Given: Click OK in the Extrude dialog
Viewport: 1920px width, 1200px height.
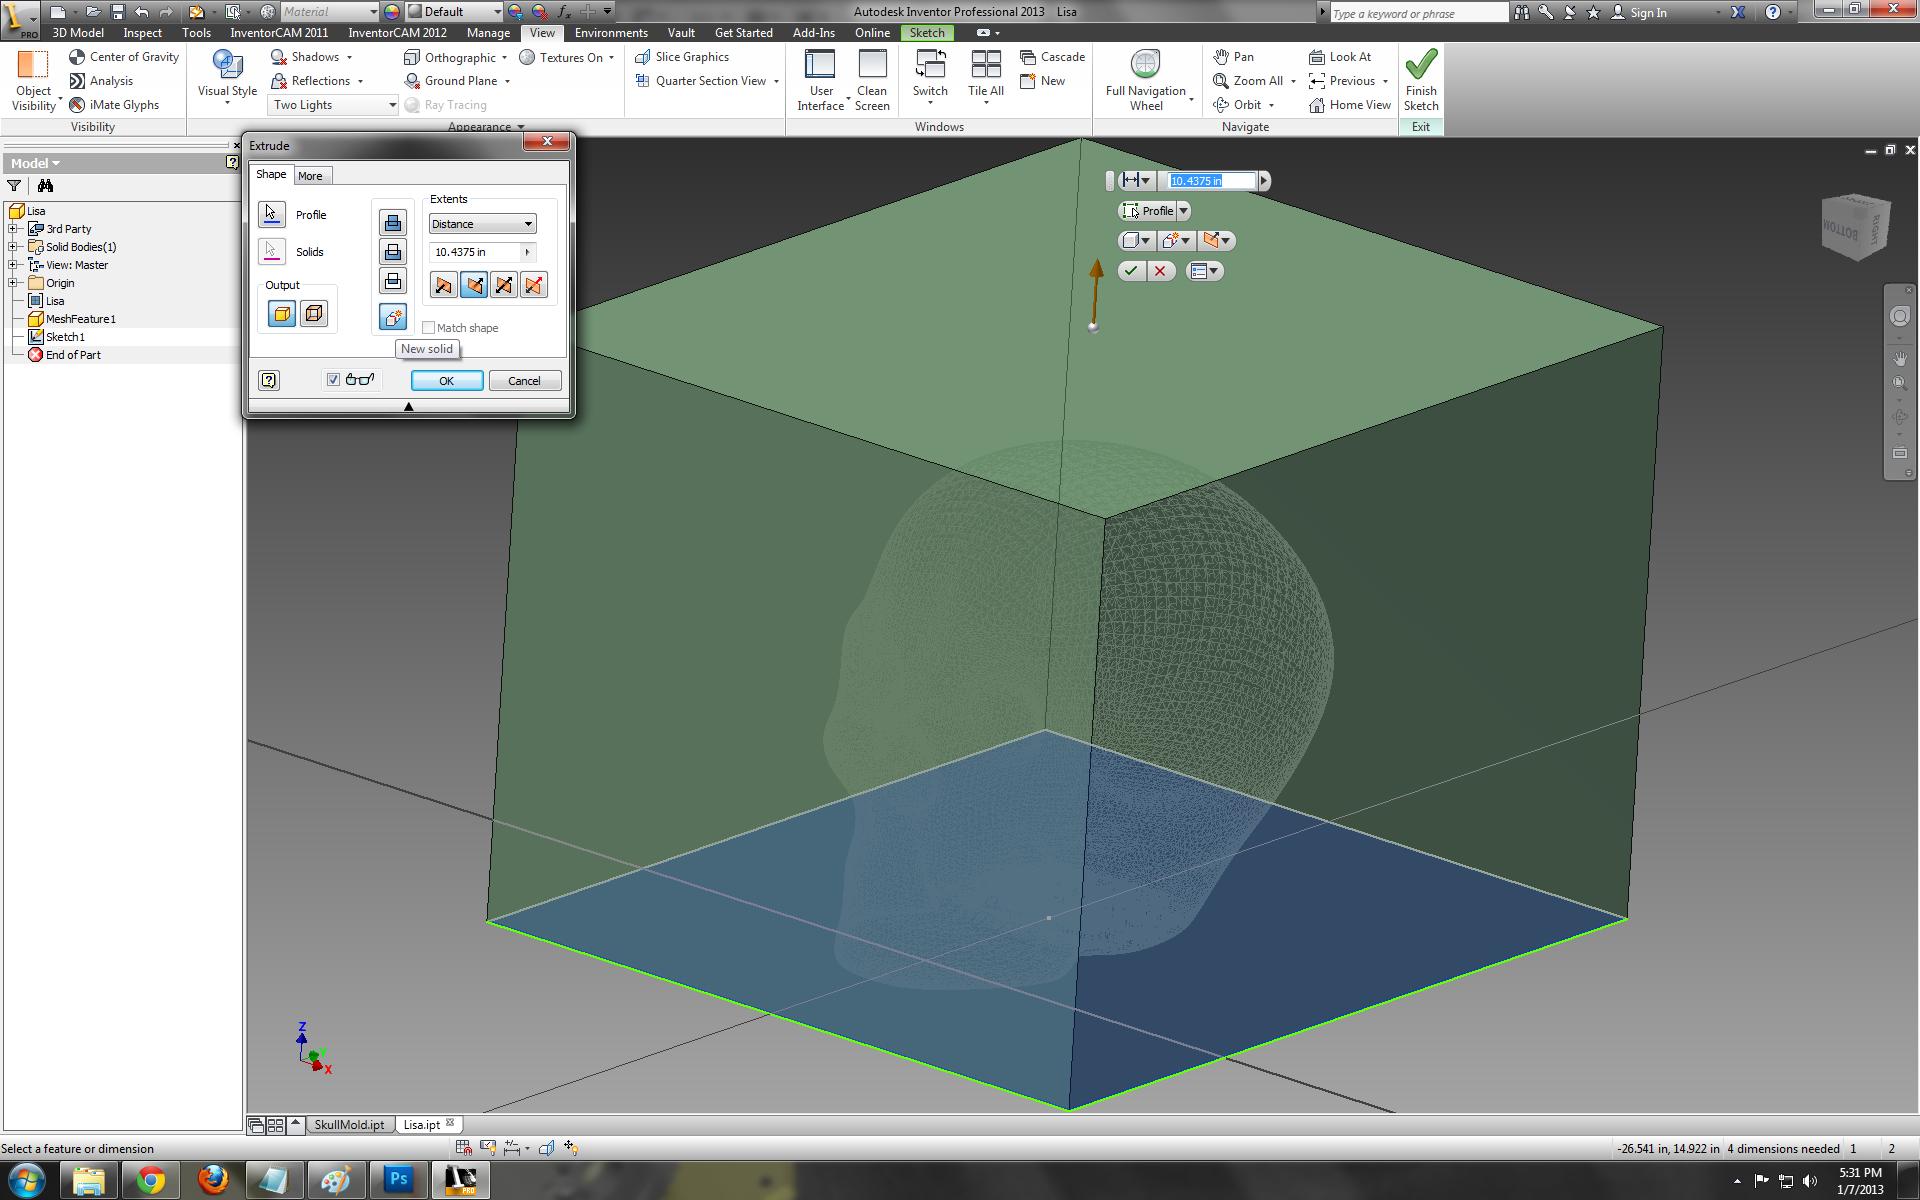Looking at the screenshot, I should [x=447, y=381].
